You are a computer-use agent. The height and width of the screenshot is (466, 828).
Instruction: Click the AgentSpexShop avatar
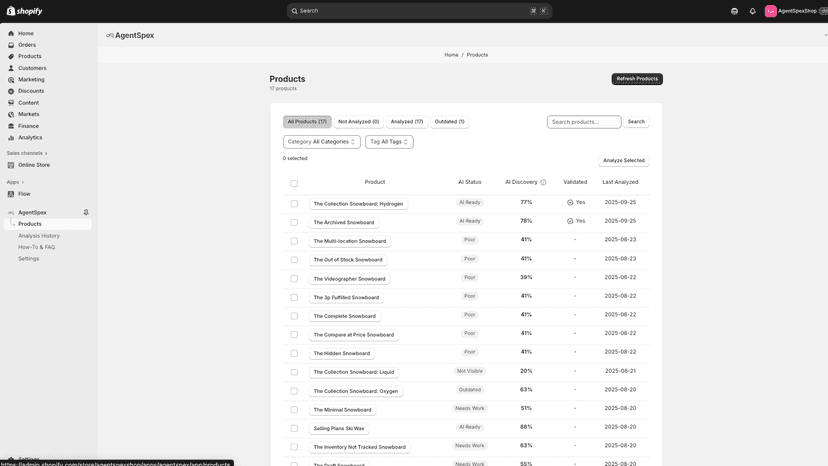pyautogui.click(x=770, y=11)
